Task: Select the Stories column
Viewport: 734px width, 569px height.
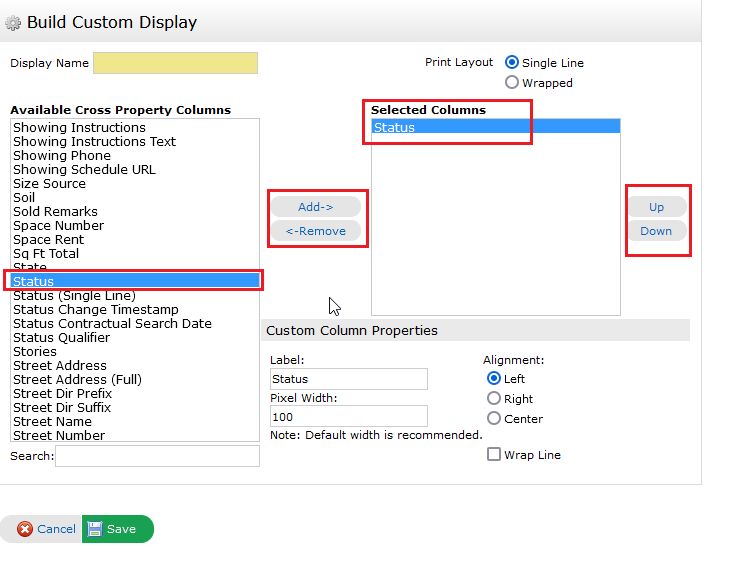Action: (x=135, y=351)
